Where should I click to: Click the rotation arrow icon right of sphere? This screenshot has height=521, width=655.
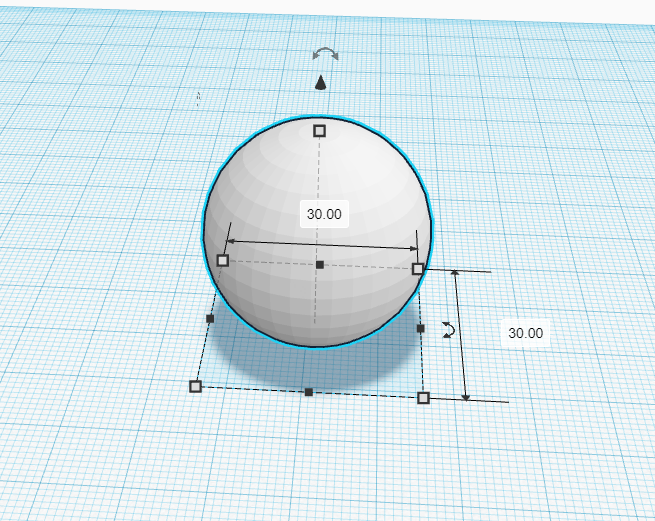448,330
